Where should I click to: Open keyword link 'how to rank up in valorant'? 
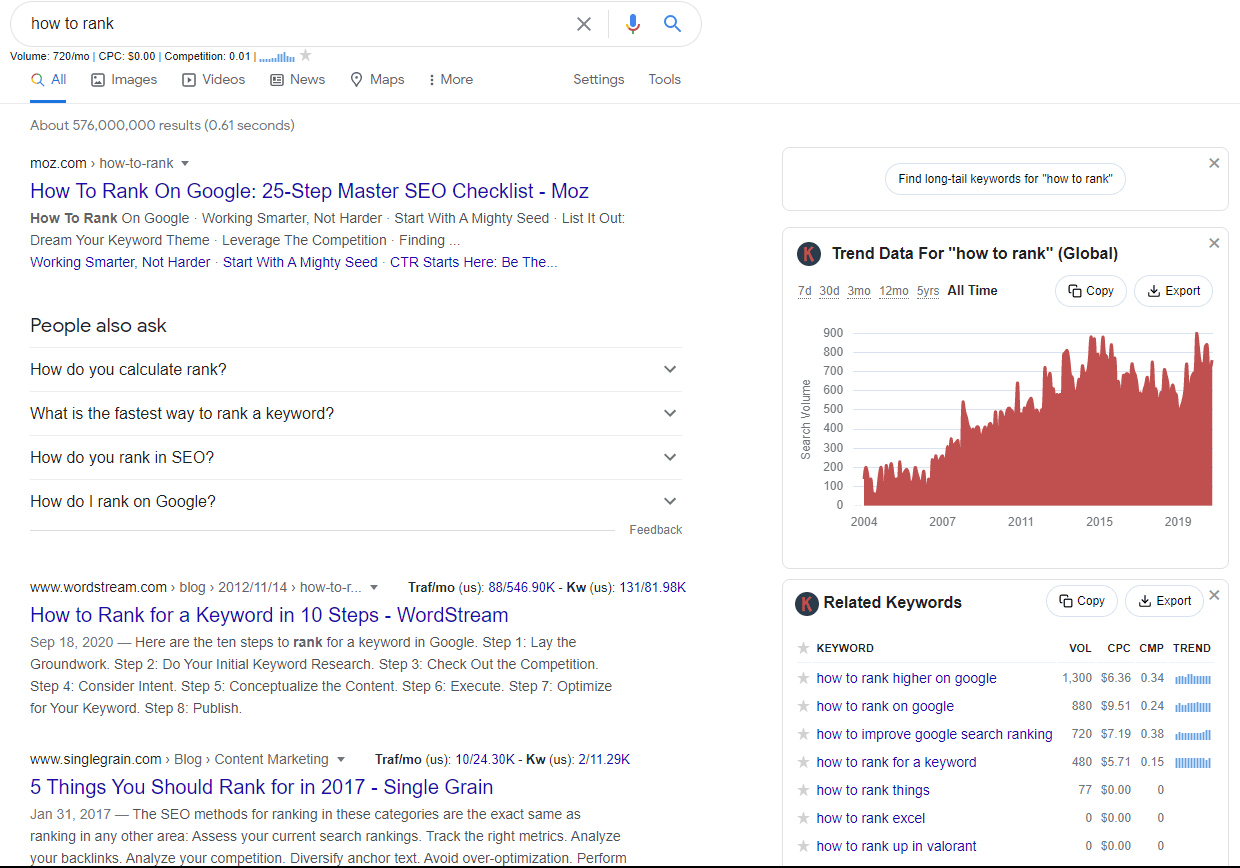(x=896, y=846)
